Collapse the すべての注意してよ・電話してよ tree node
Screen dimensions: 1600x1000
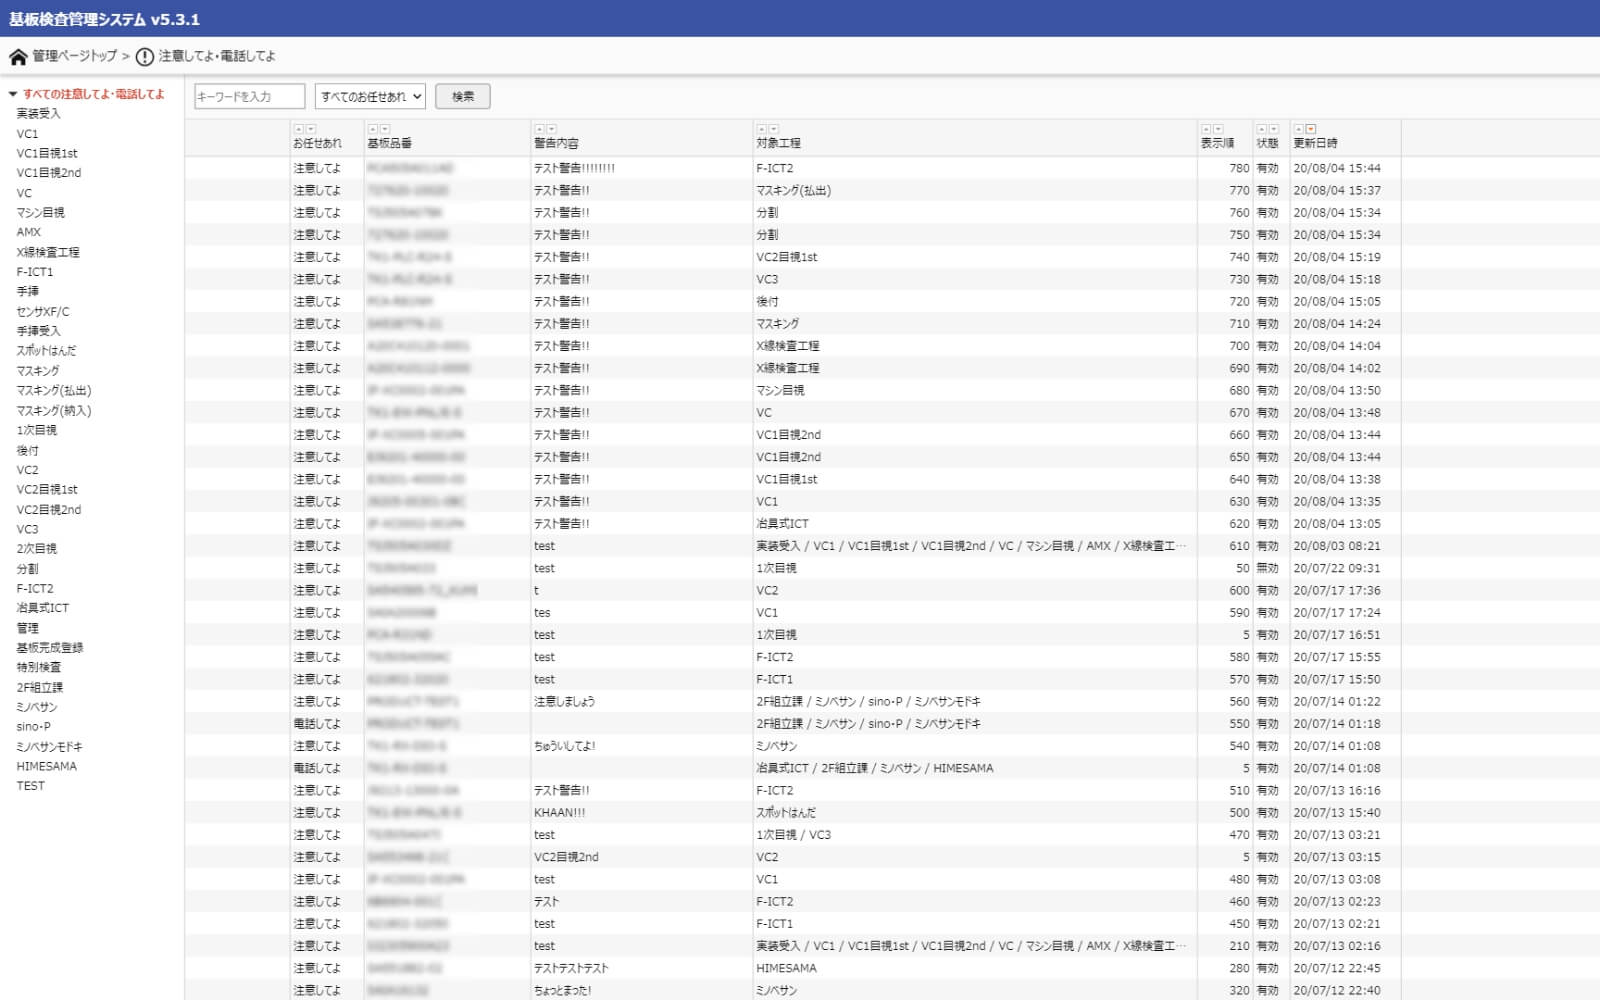[x=13, y=94]
